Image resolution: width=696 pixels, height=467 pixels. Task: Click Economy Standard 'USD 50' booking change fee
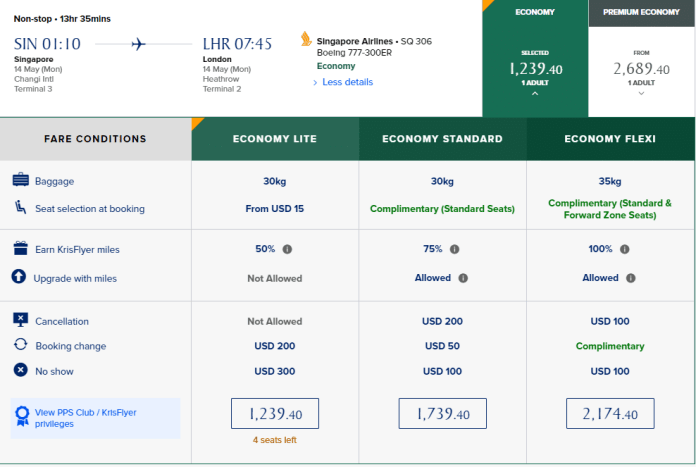(x=442, y=346)
